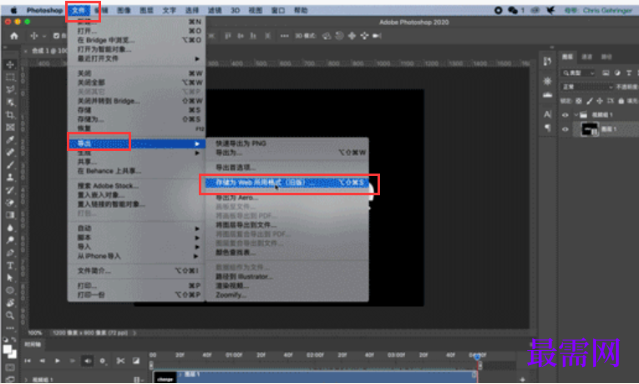Filter layers by adjustment layer icon

click(617, 73)
